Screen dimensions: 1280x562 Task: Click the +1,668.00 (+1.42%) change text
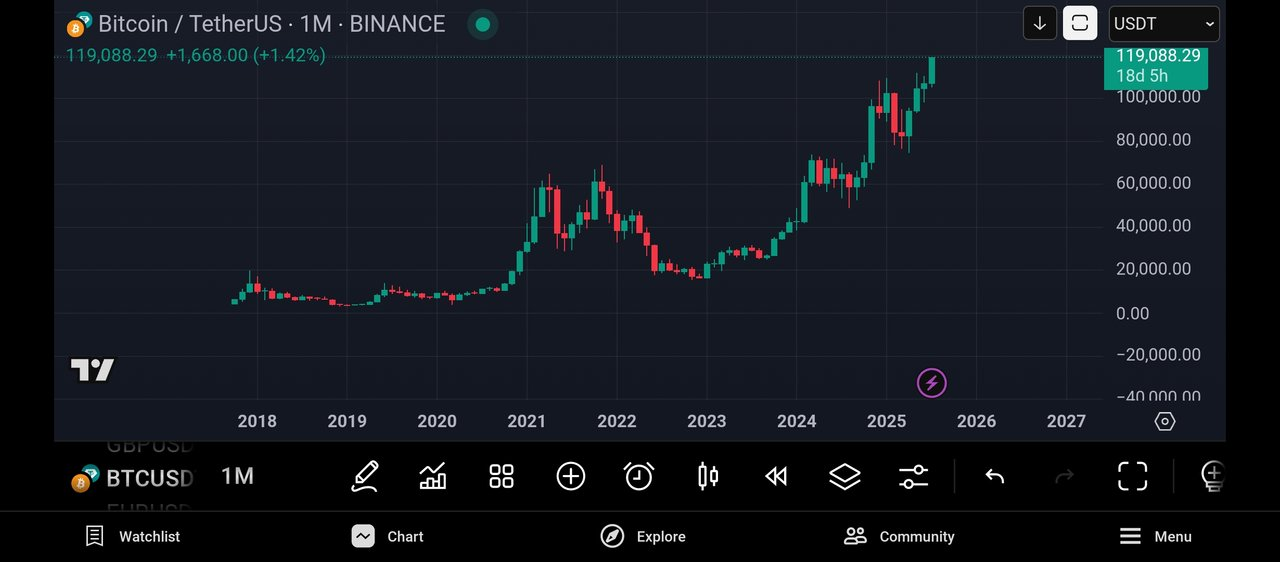(x=245, y=55)
